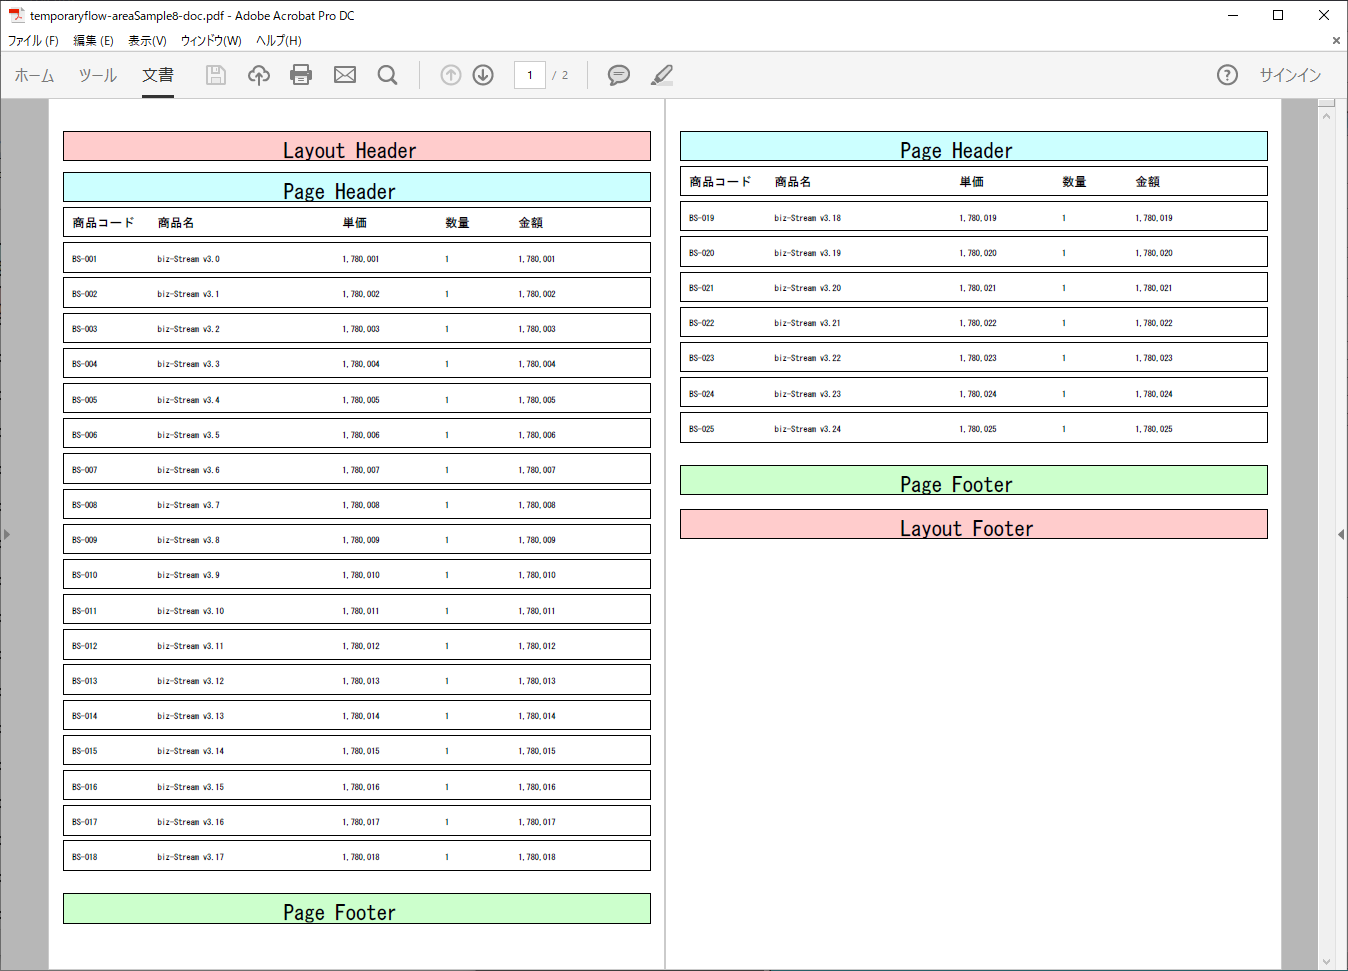The width and height of the screenshot is (1348, 971).
Task: Go to next page arrow
Action: (x=483, y=75)
